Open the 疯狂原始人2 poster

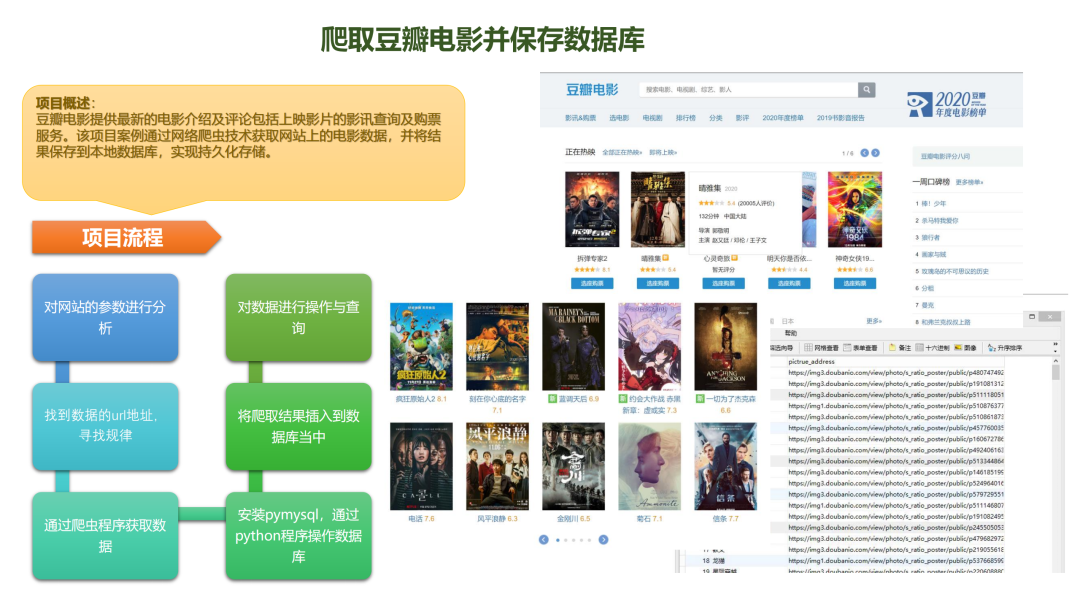[x=422, y=347]
